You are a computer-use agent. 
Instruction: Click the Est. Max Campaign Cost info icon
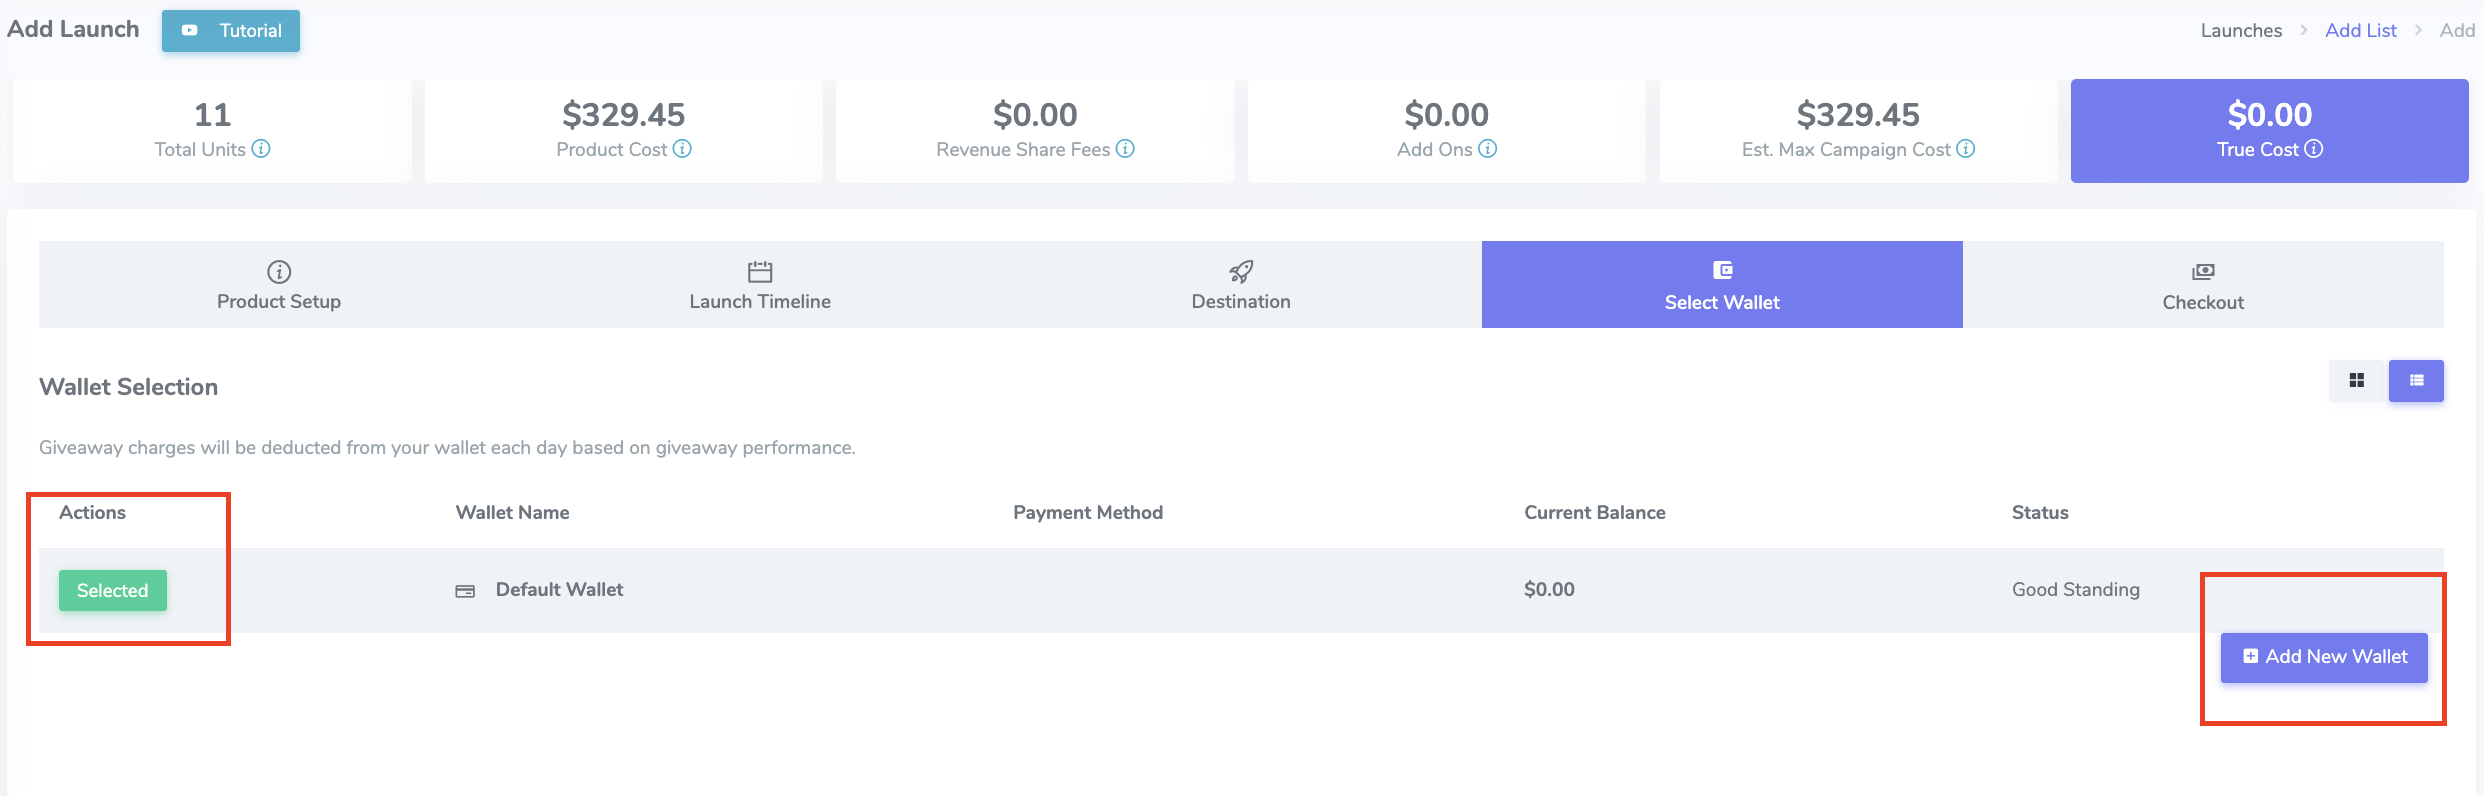tap(1966, 149)
